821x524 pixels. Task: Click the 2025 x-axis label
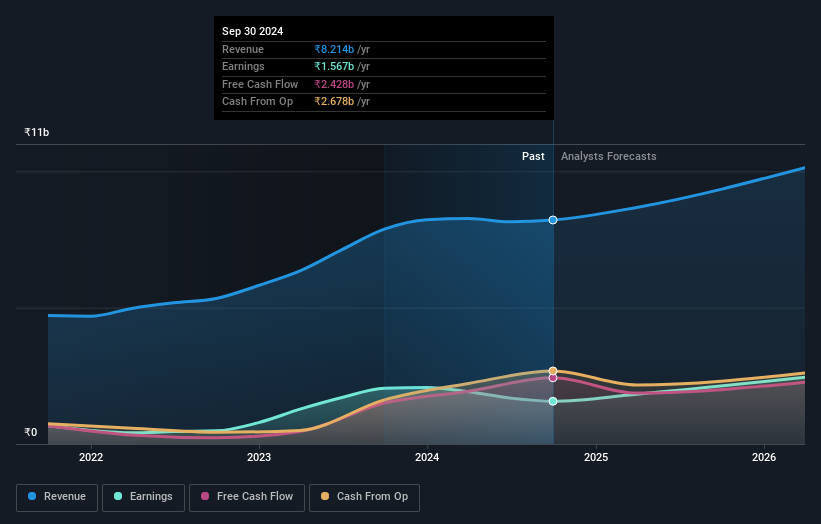click(x=596, y=457)
